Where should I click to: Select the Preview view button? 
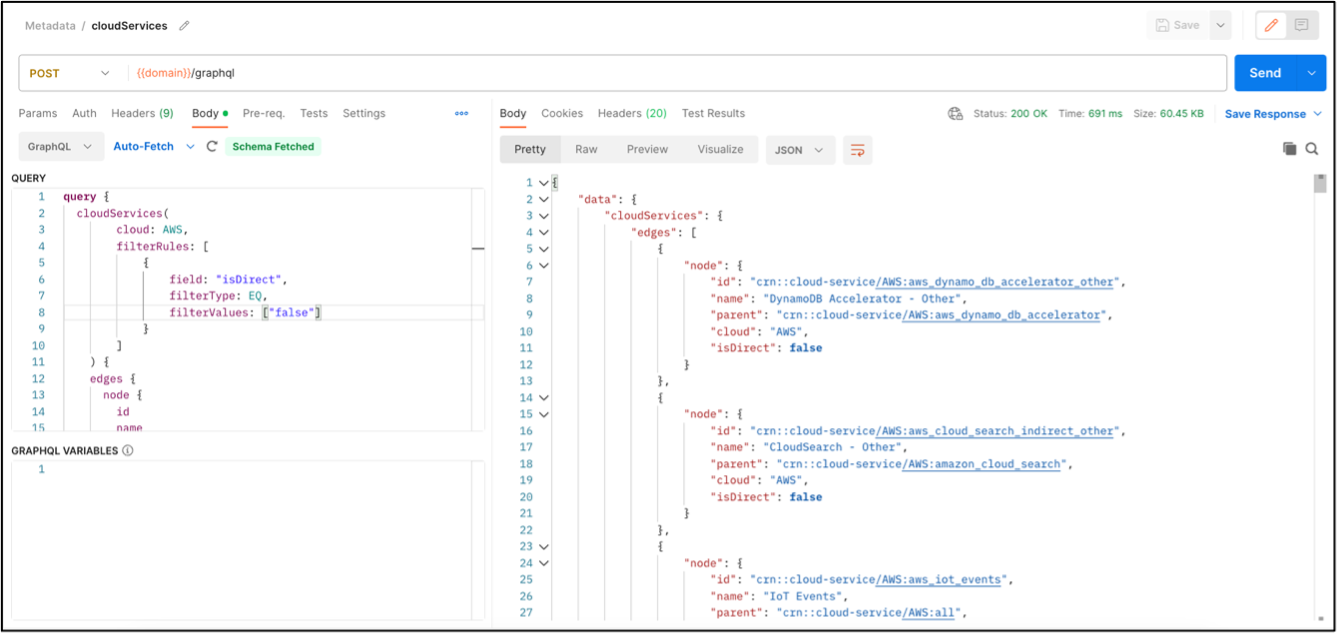[x=647, y=149]
